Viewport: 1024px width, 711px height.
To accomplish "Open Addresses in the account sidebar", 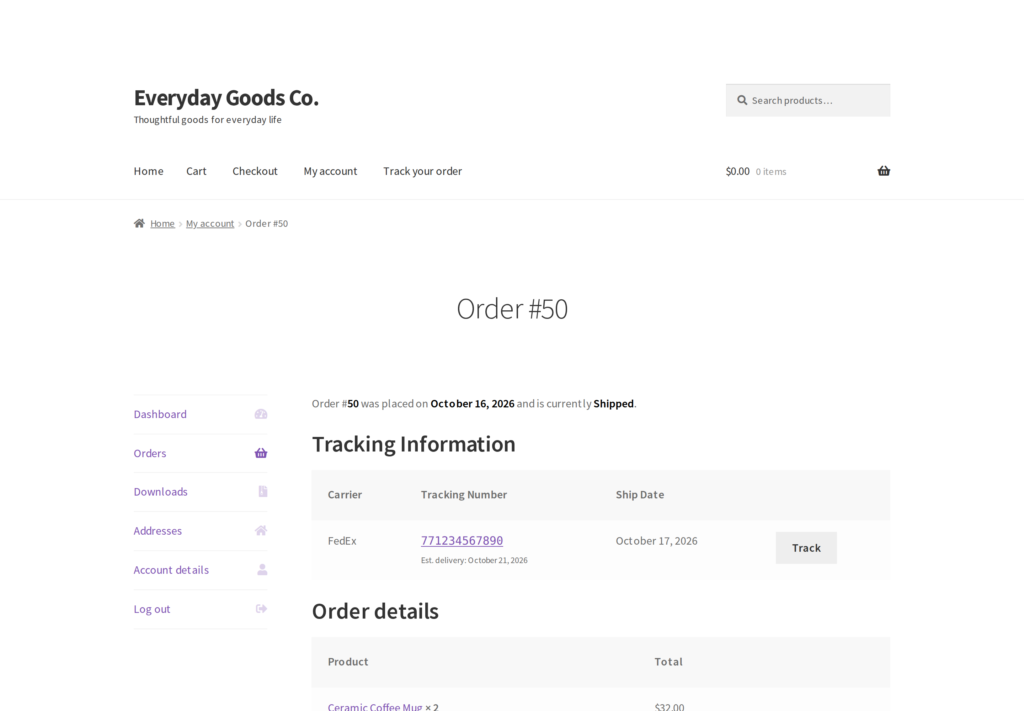I will [x=157, y=531].
